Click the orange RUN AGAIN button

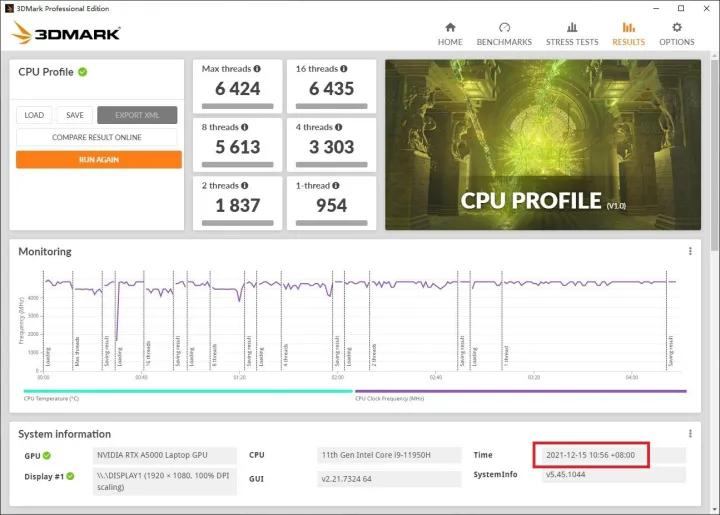coord(99,160)
